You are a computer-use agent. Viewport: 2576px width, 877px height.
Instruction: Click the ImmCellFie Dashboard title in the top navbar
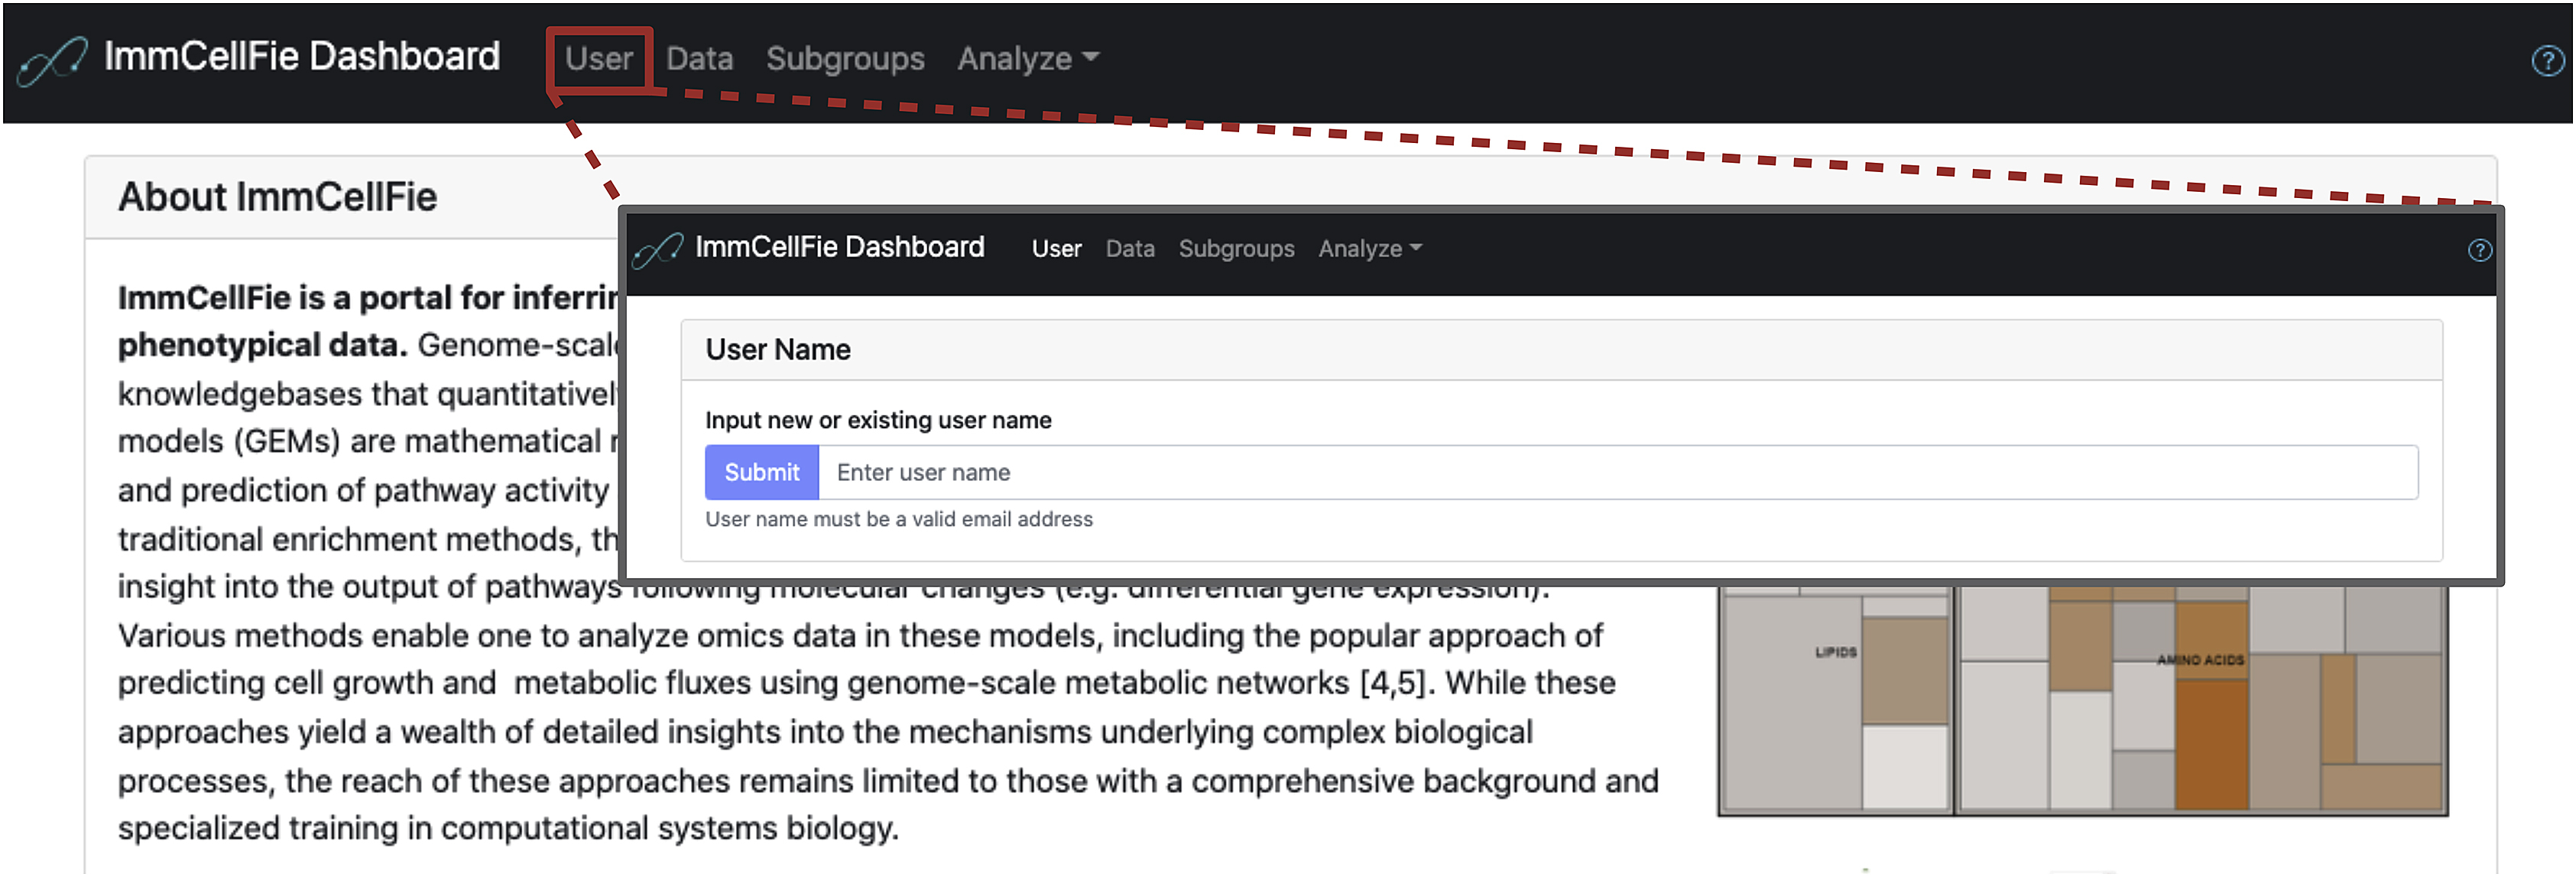(x=302, y=57)
